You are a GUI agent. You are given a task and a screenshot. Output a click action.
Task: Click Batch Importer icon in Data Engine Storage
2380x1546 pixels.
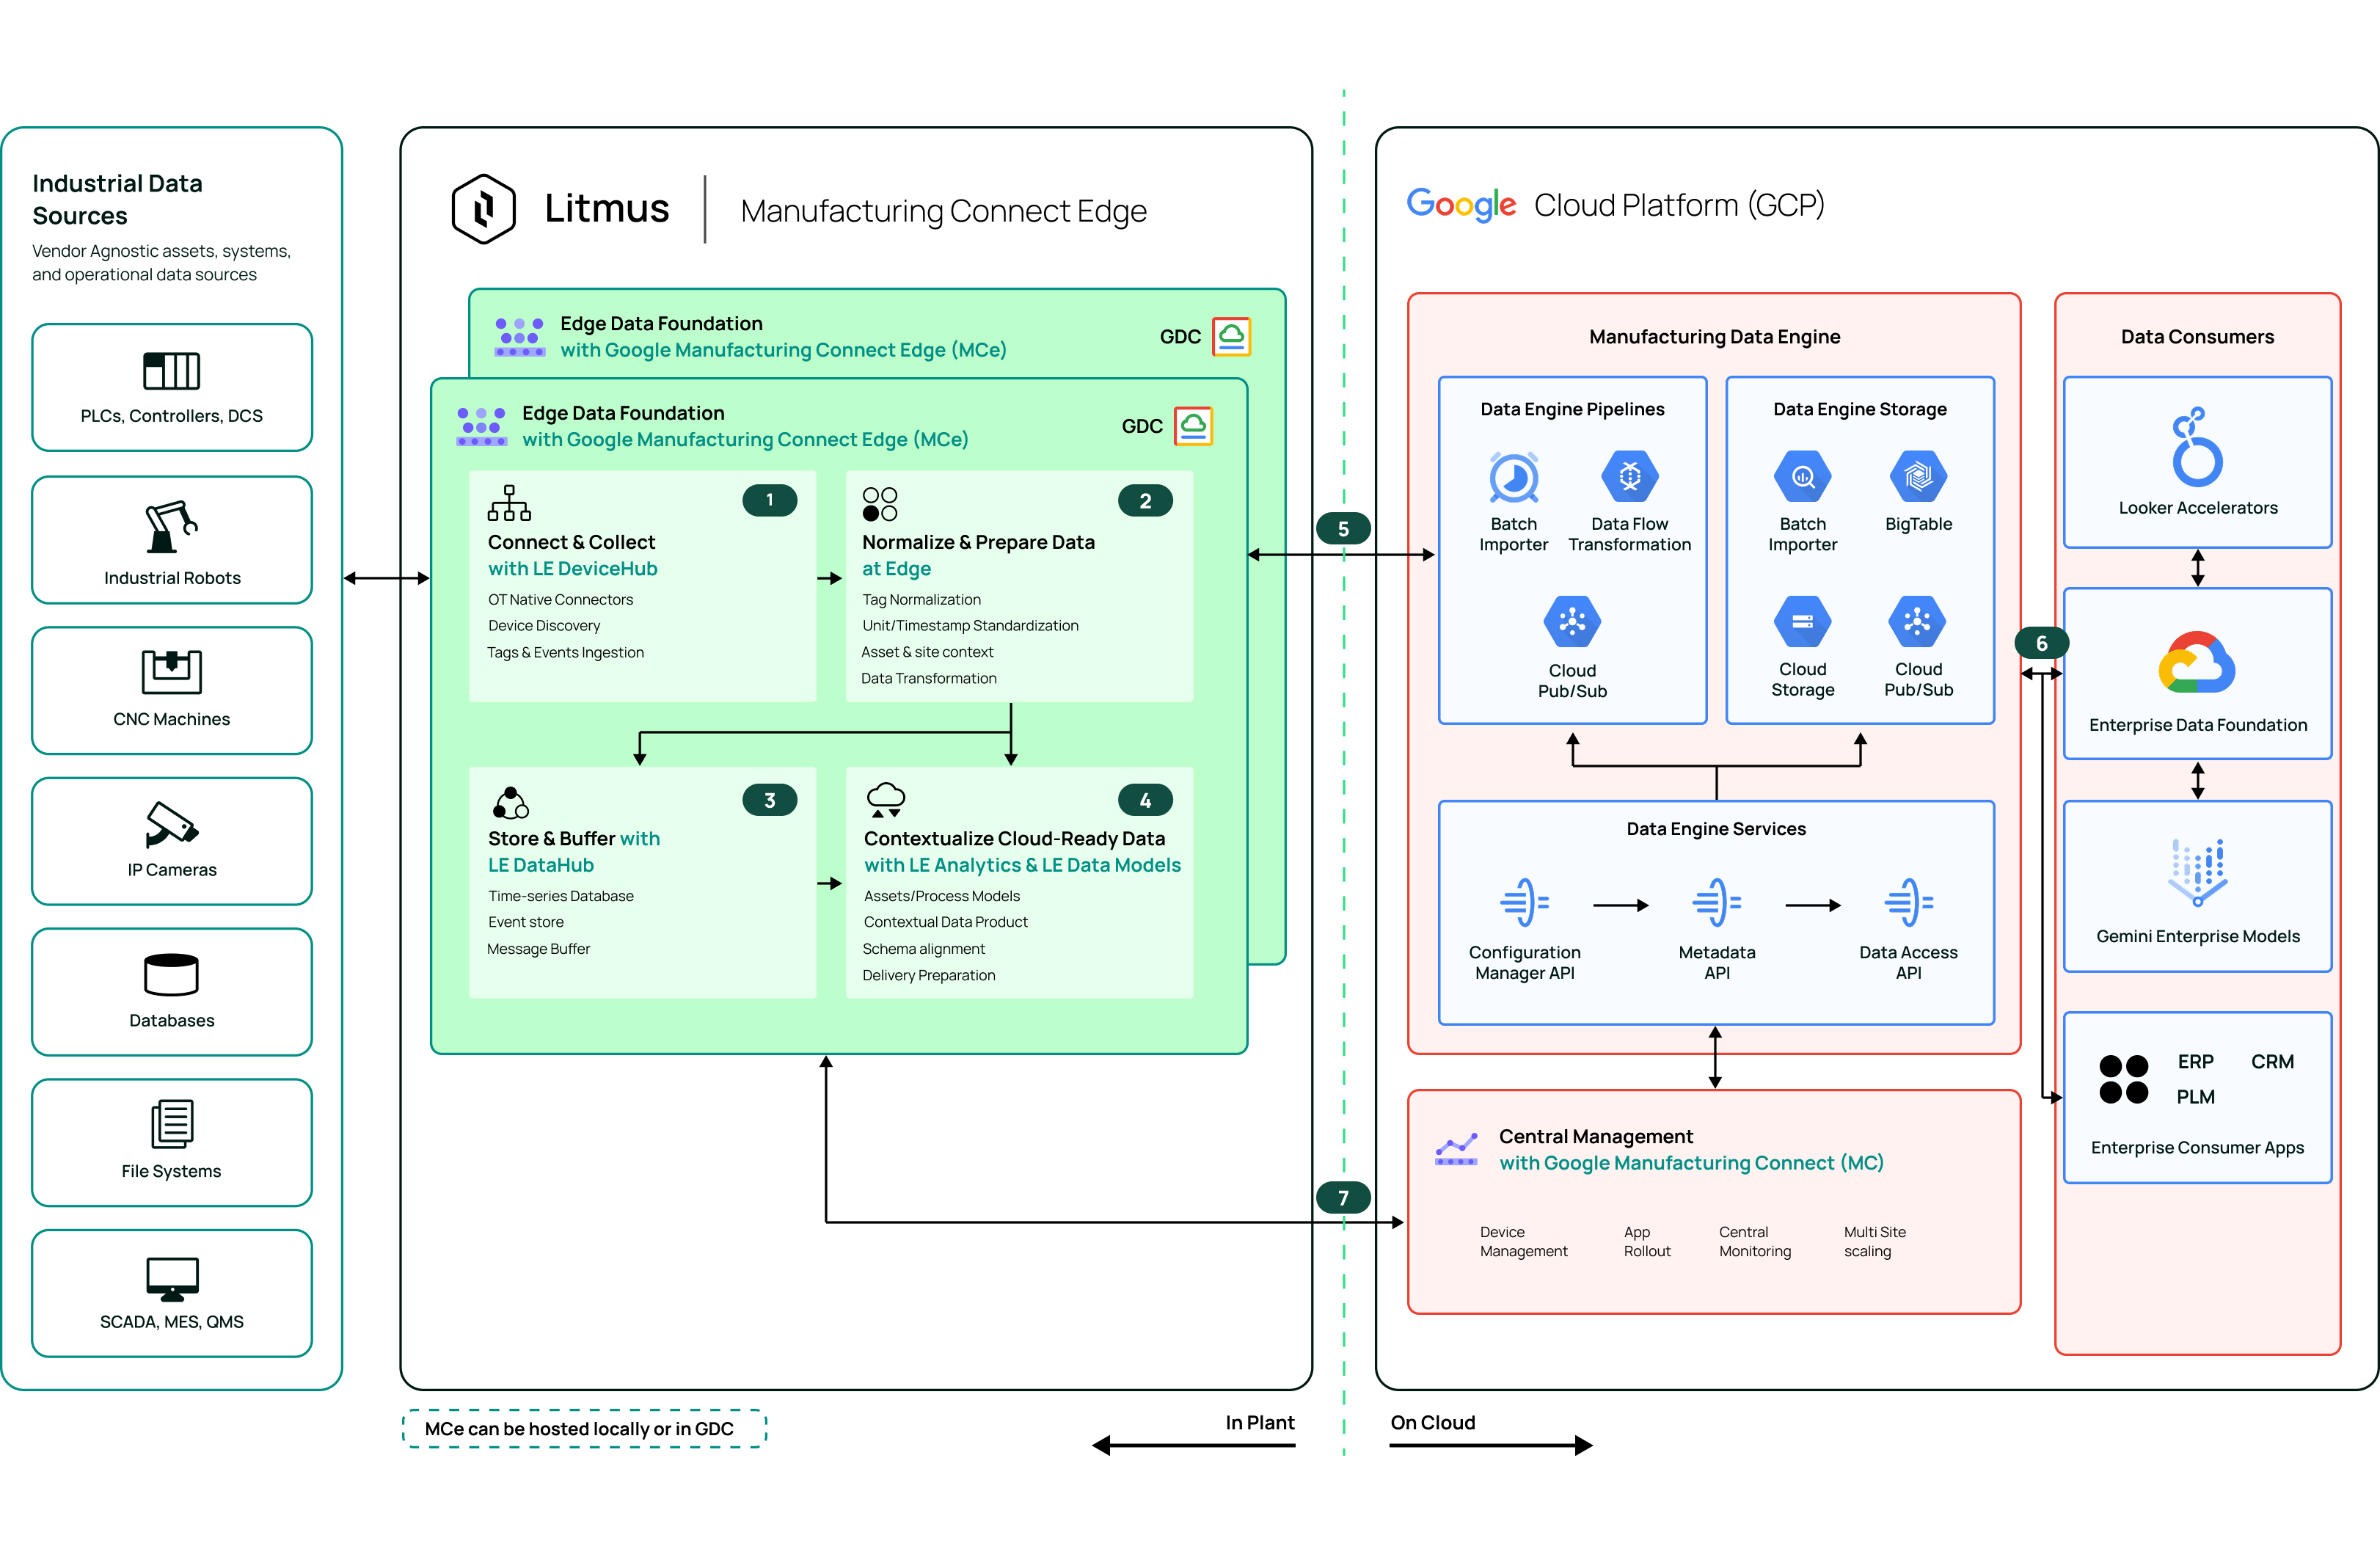point(1802,477)
